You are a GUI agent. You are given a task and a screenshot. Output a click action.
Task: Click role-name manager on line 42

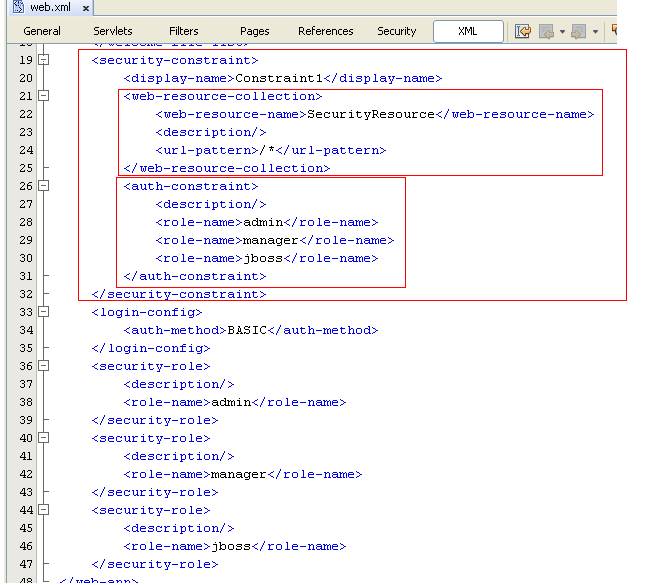pyautogui.click(x=239, y=474)
